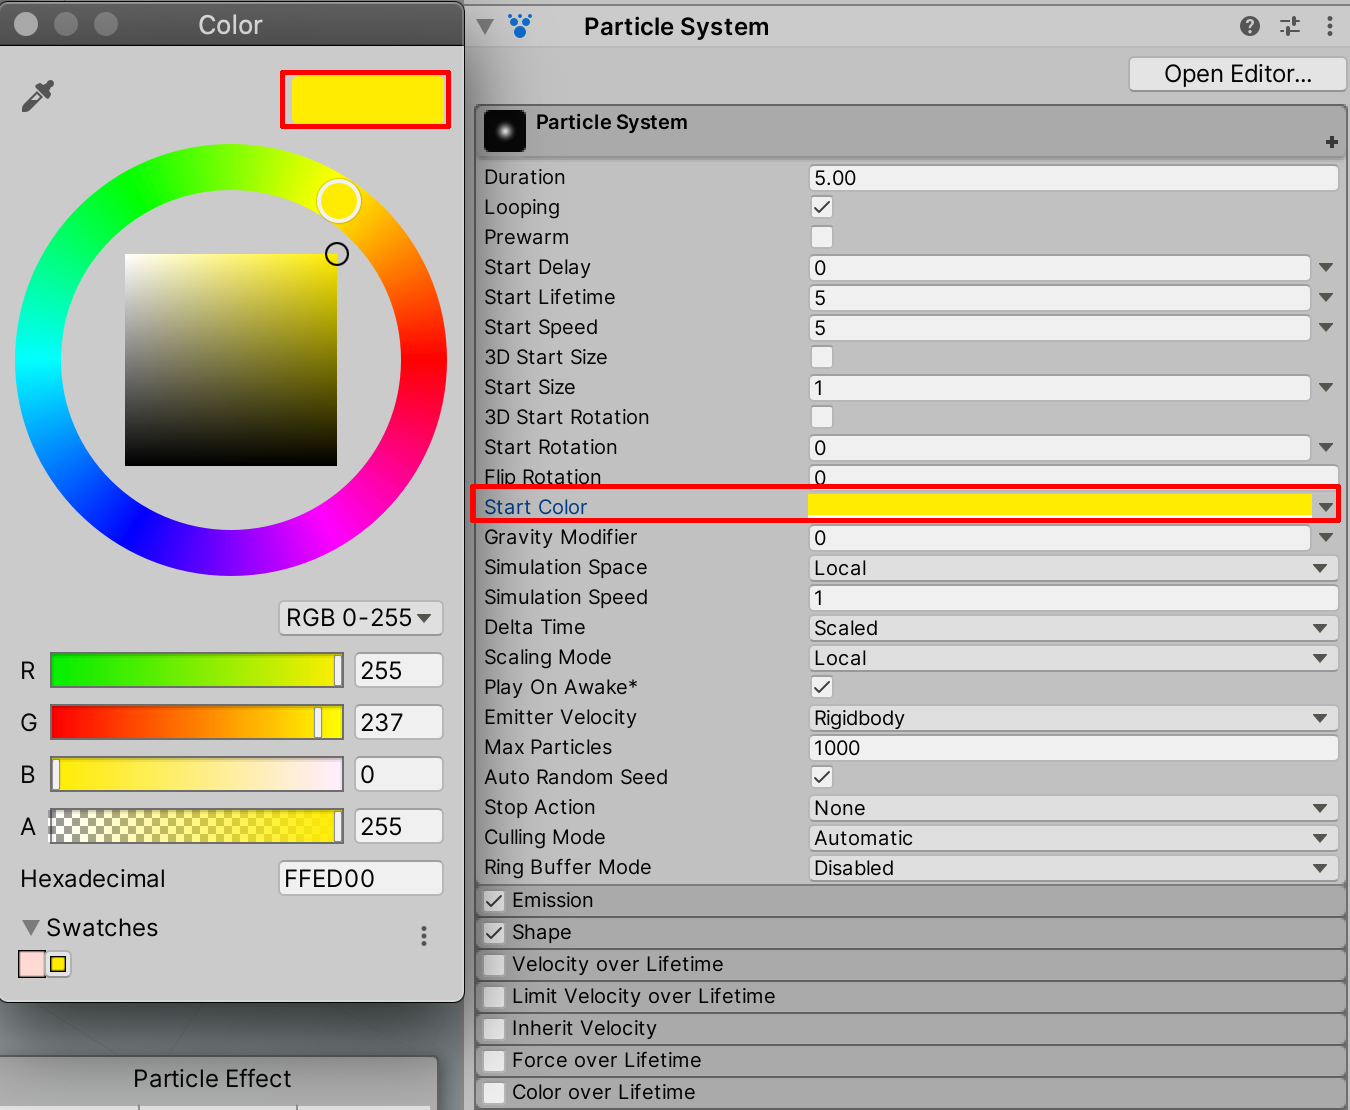Image resolution: width=1350 pixels, height=1110 pixels.
Task: Click the Hexadecimal color input field
Action: point(360,879)
